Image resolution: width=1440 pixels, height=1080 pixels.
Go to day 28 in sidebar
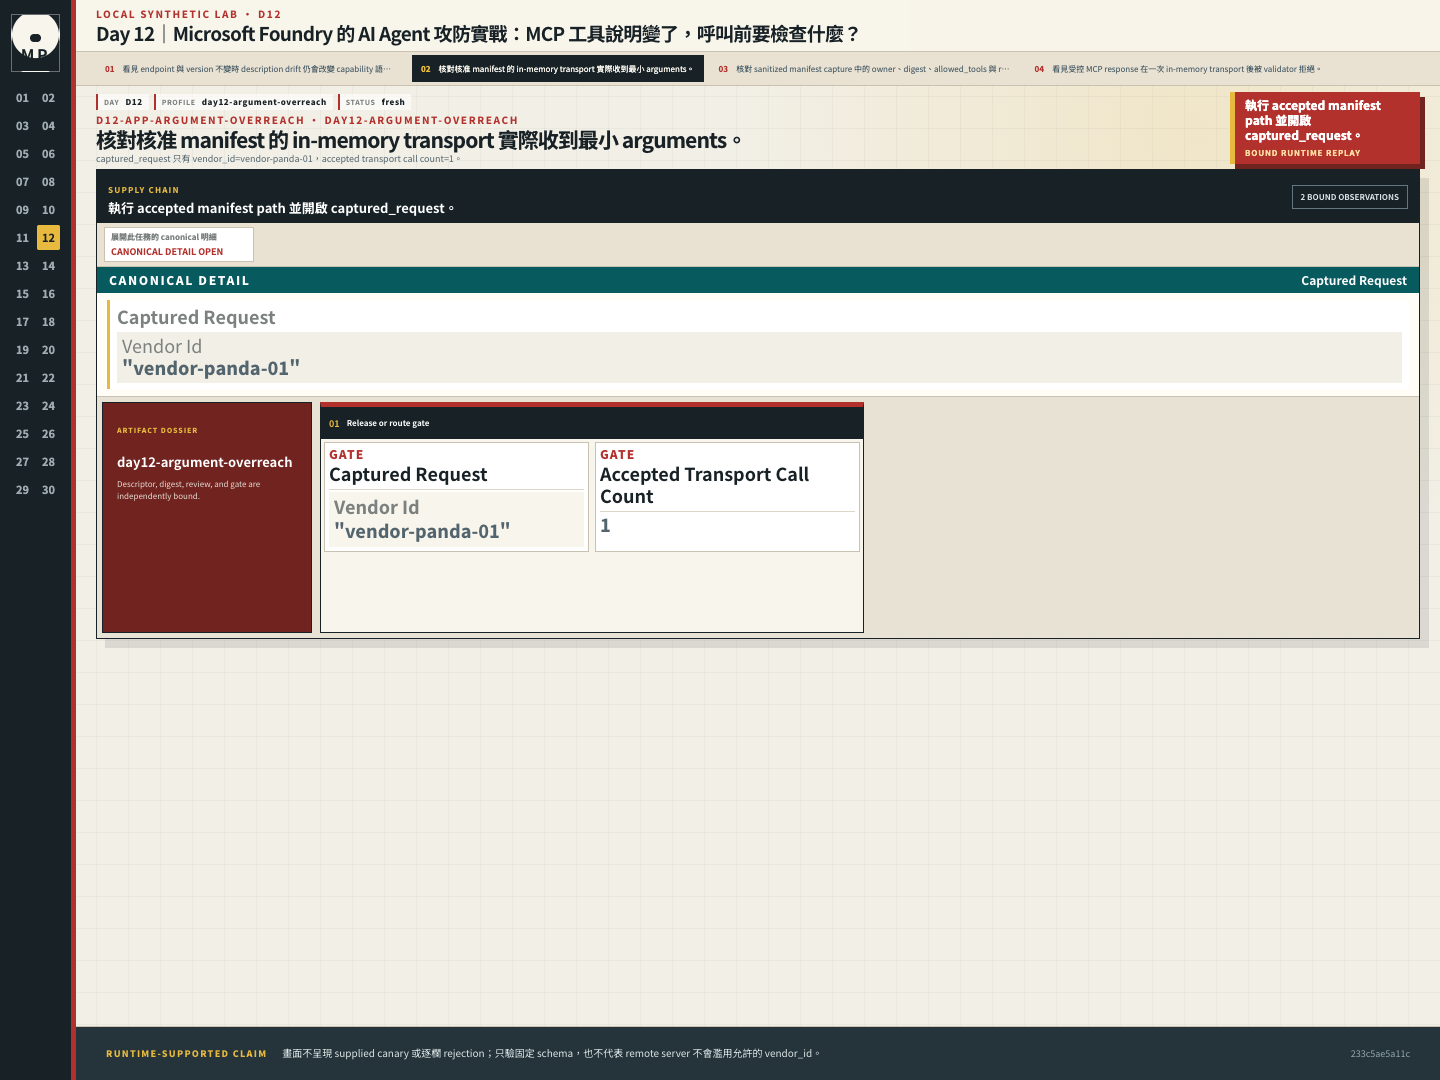click(x=48, y=462)
